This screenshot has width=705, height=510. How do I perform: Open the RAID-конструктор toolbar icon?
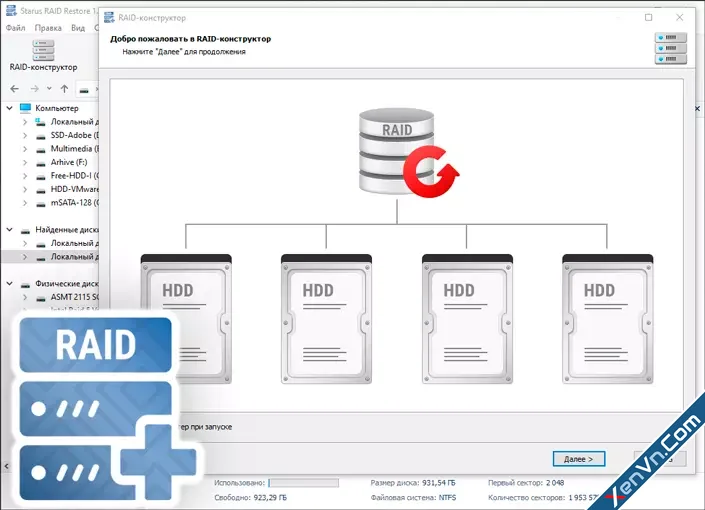tap(43, 56)
